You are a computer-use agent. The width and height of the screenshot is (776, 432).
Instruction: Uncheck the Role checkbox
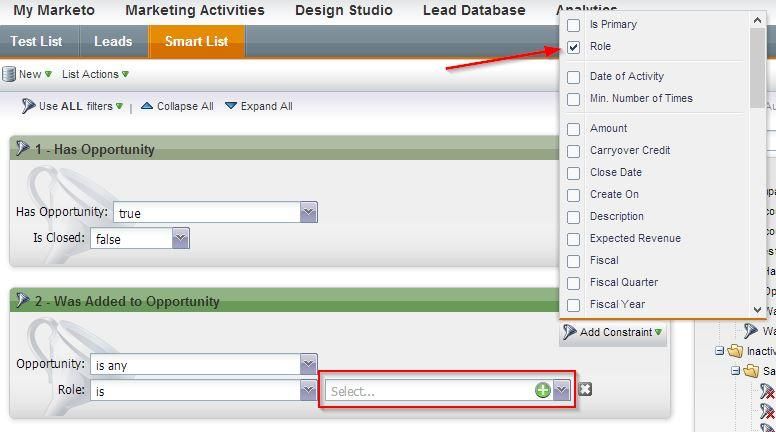click(574, 47)
